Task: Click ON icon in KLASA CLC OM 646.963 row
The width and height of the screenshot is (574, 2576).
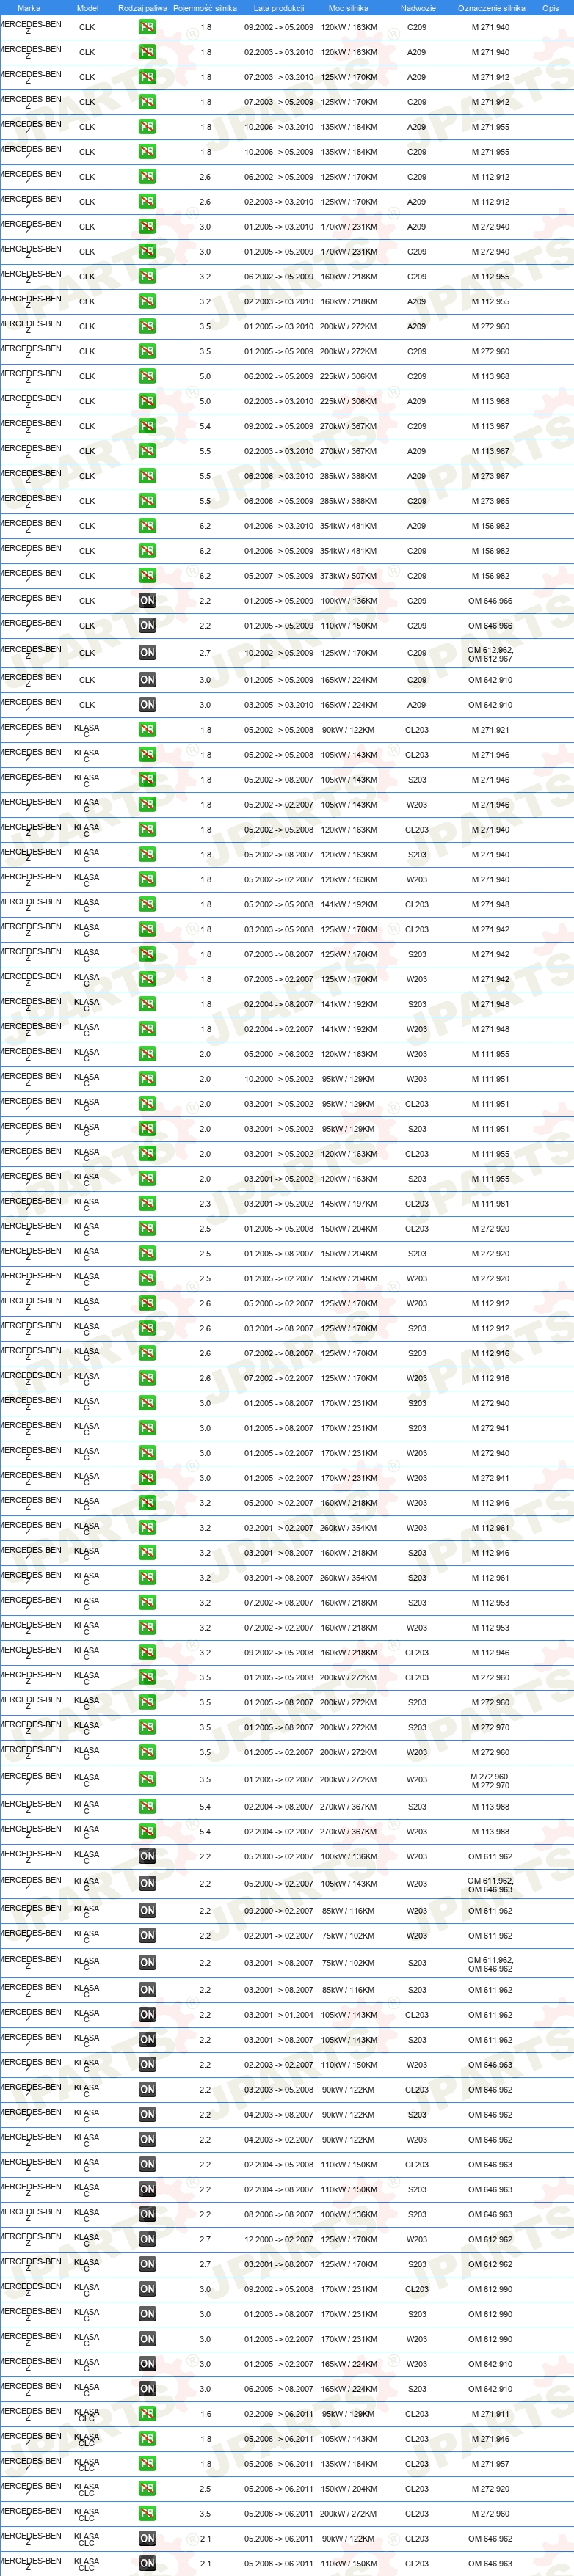Action: click(147, 2564)
